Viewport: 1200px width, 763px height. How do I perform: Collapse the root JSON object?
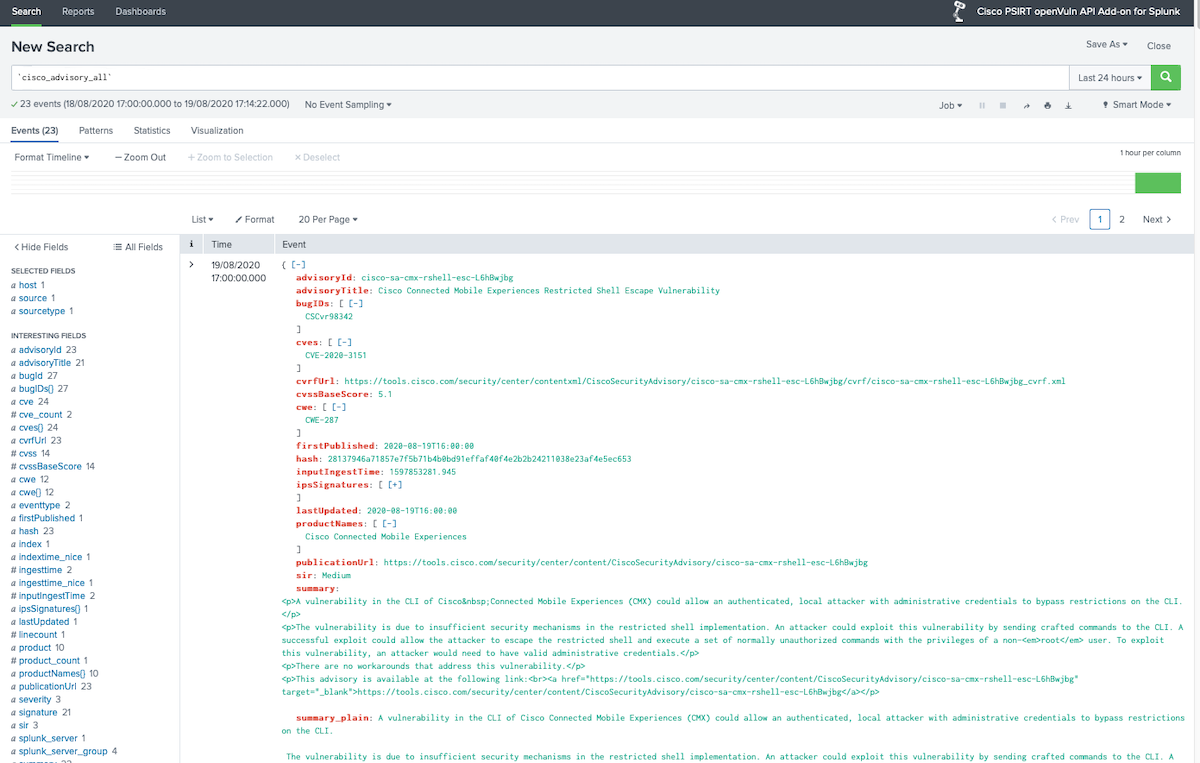pos(299,264)
